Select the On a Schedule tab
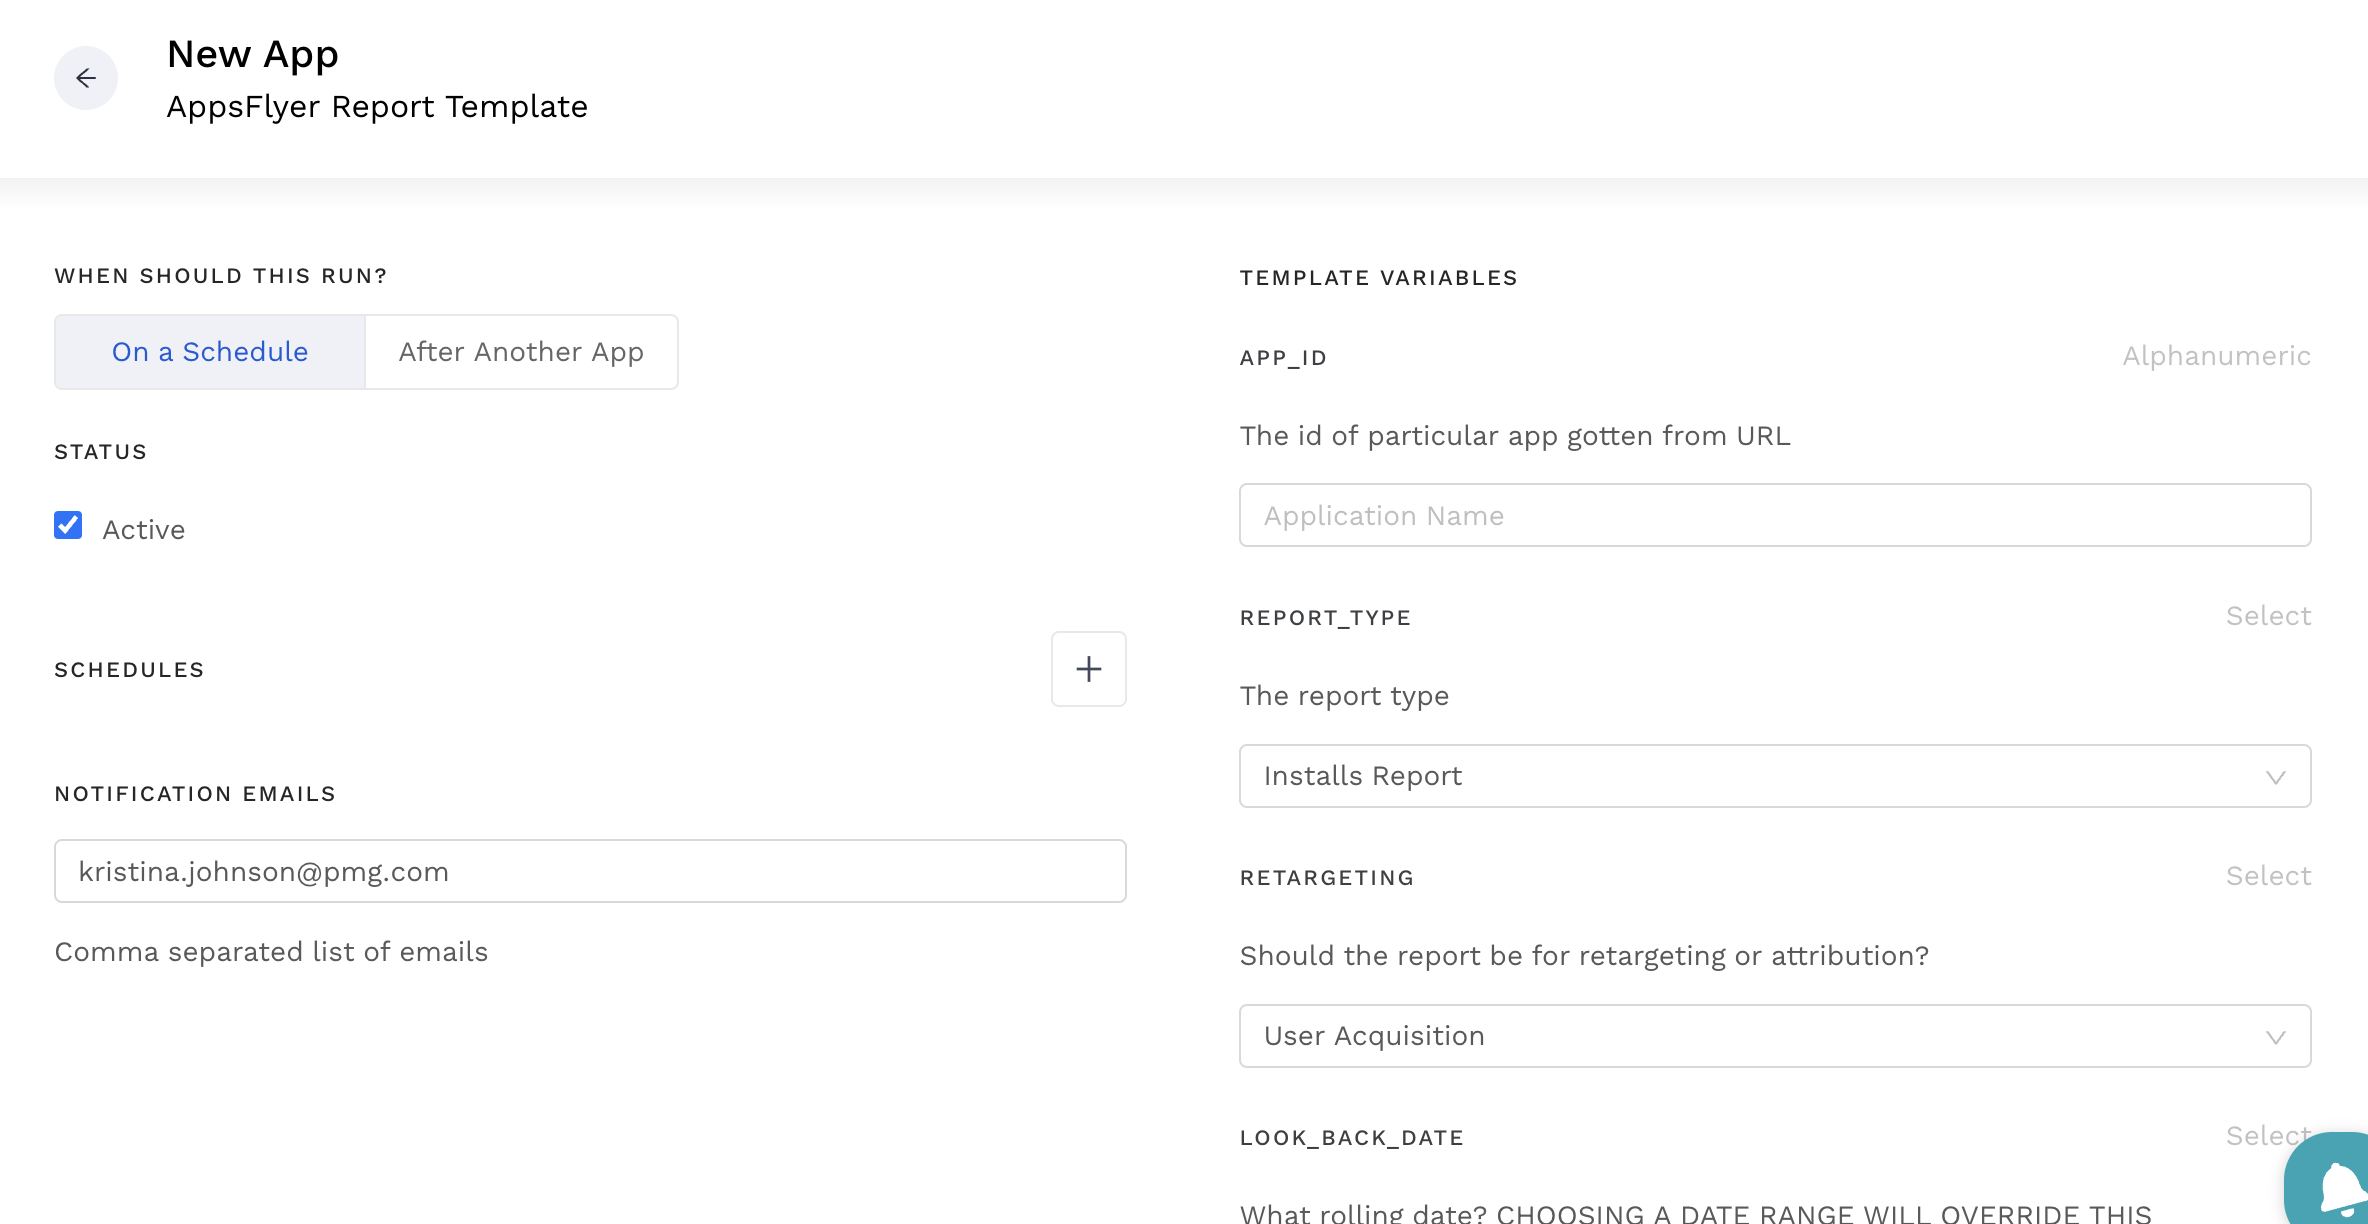Image resolution: width=2368 pixels, height=1224 pixels. point(209,351)
